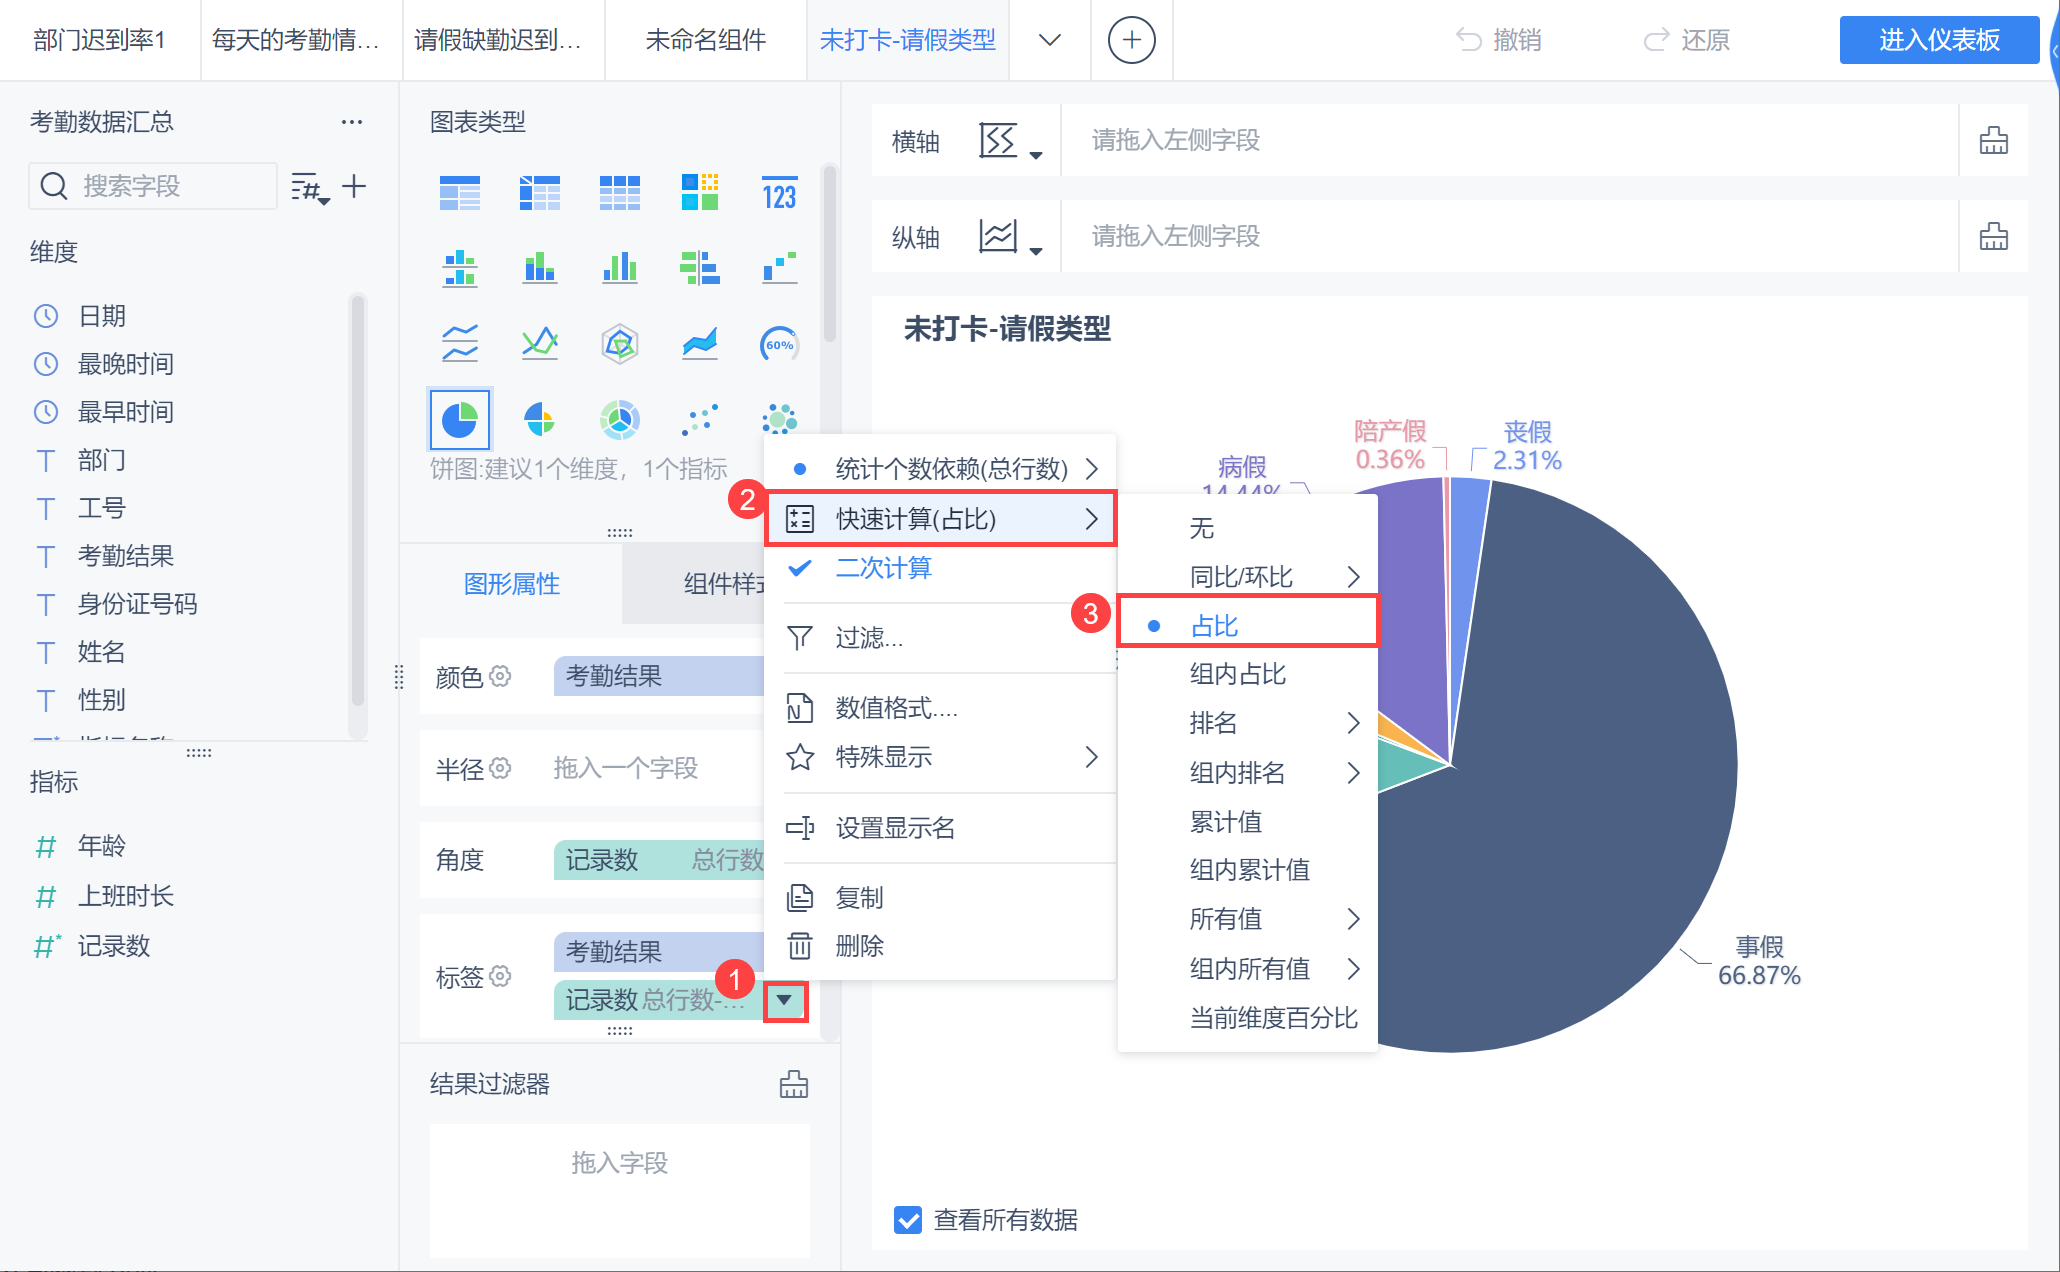The width and height of the screenshot is (2060, 1272).
Task: Click the 进入仪表板 button
Action: pyautogui.click(x=1938, y=40)
